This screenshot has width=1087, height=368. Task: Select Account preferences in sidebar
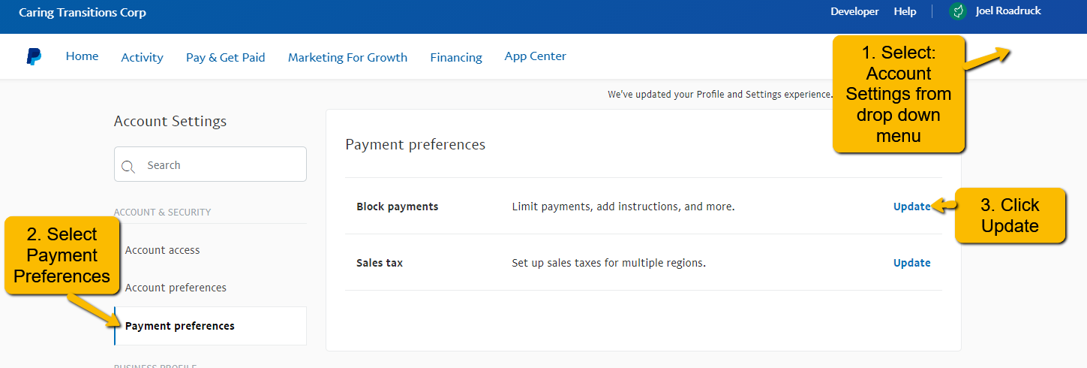point(175,288)
